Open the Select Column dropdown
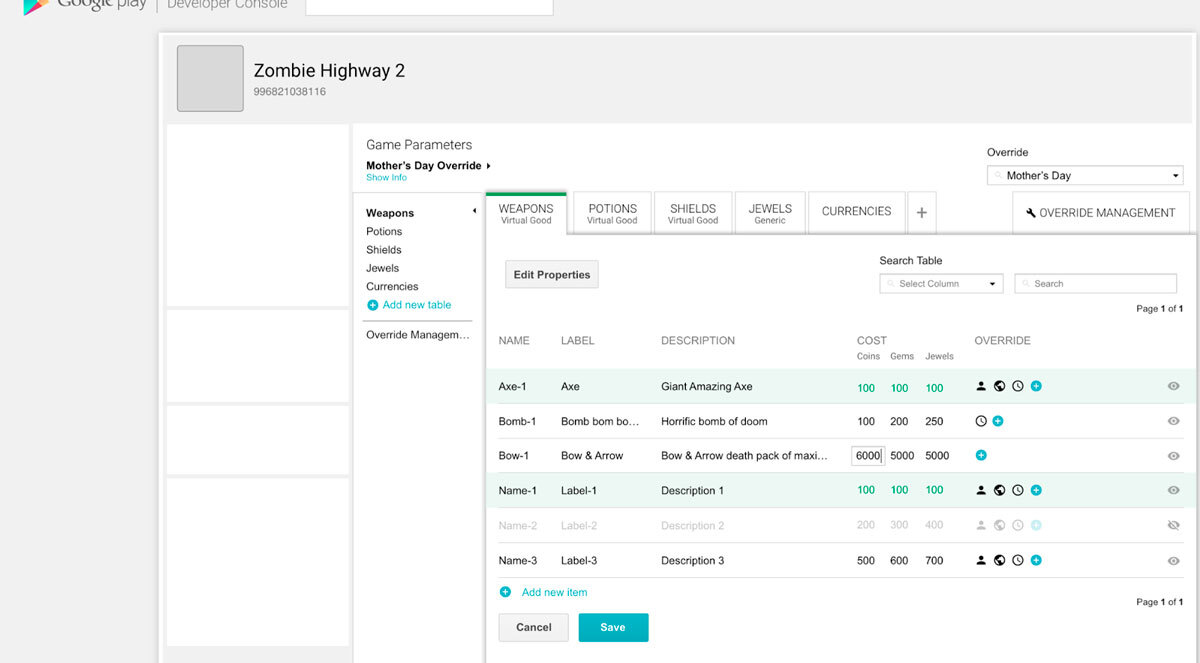Viewport: 1200px width, 663px height. pos(940,284)
